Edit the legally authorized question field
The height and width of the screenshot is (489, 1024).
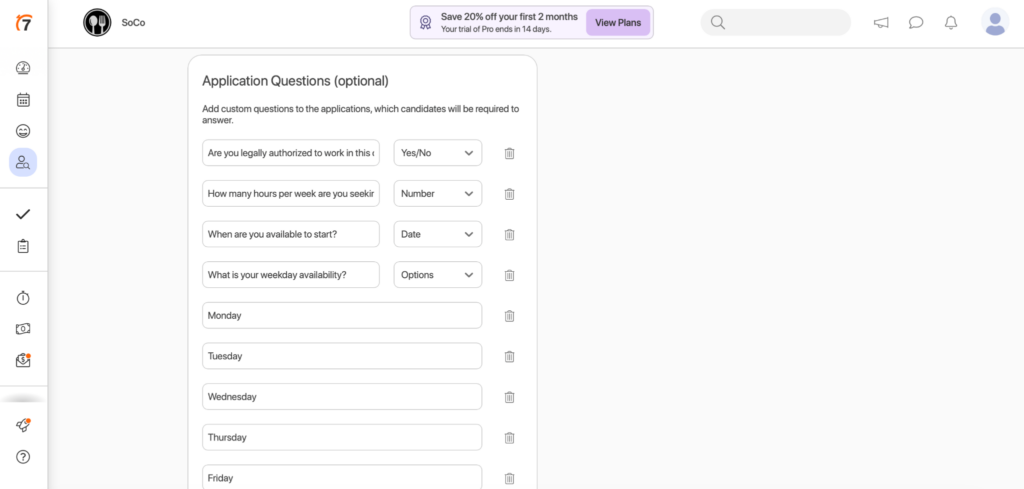pos(291,153)
